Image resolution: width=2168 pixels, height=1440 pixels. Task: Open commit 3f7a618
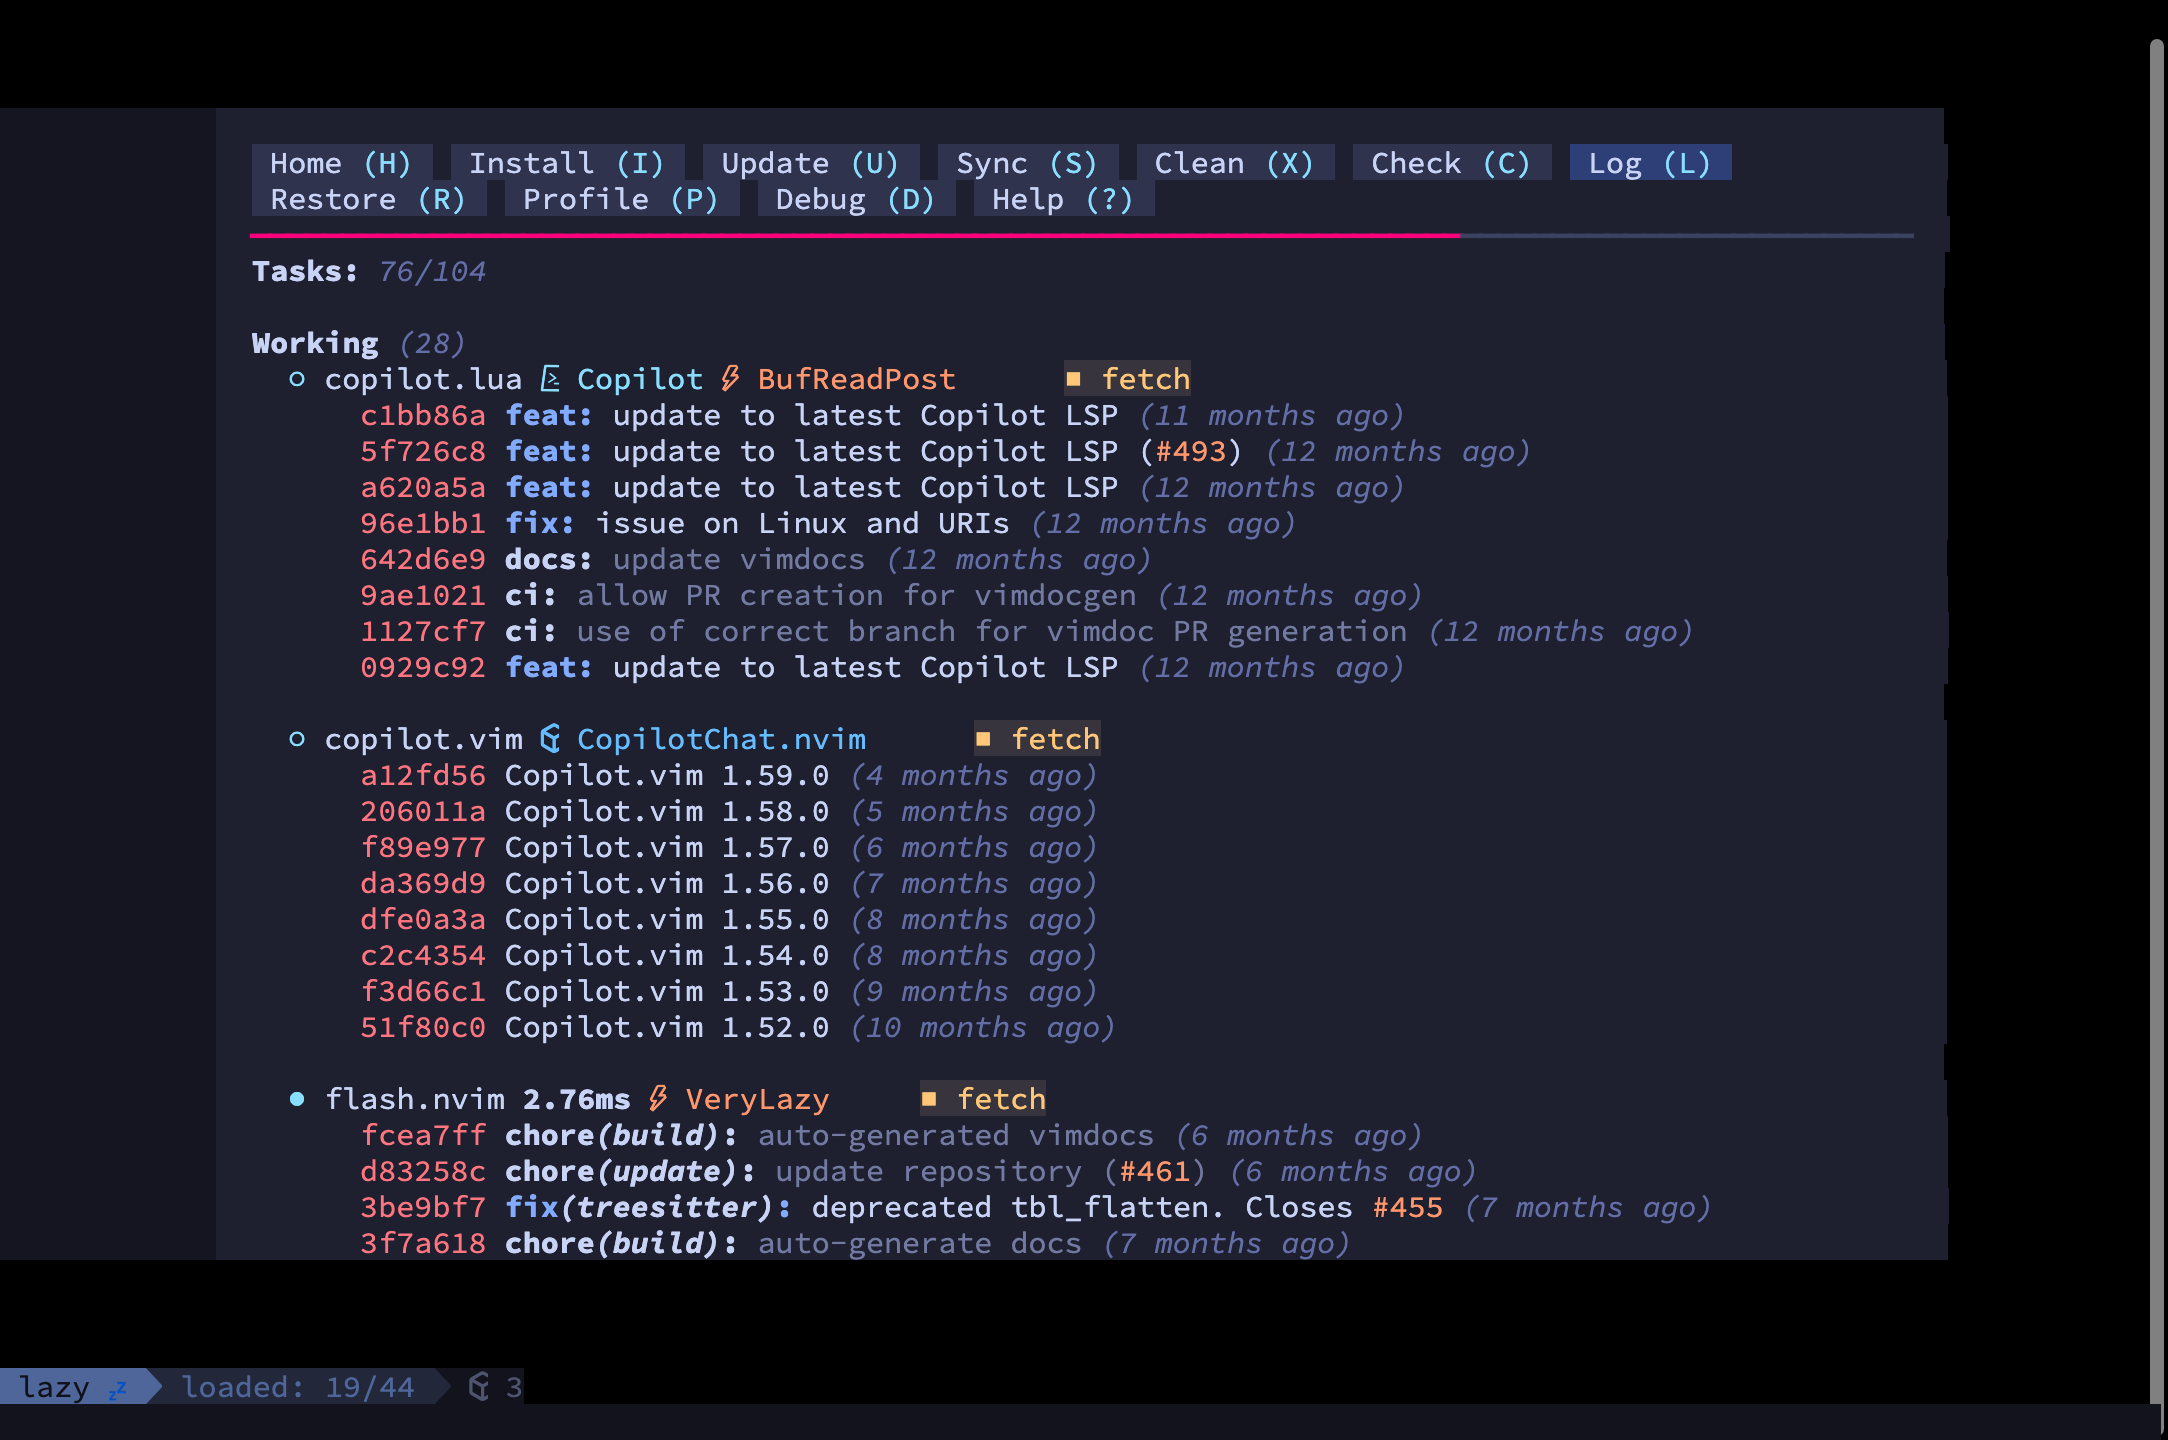(x=423, y=1243)
